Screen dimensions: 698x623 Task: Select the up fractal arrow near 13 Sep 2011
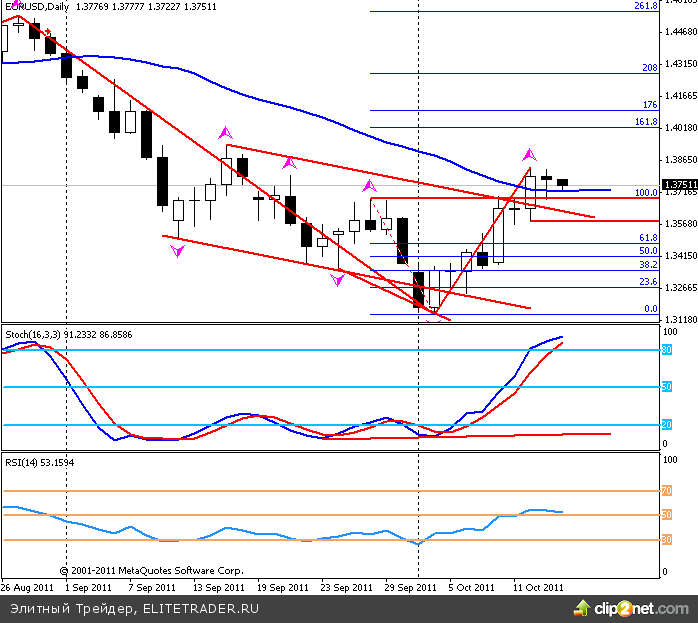(x=226, y=132)
